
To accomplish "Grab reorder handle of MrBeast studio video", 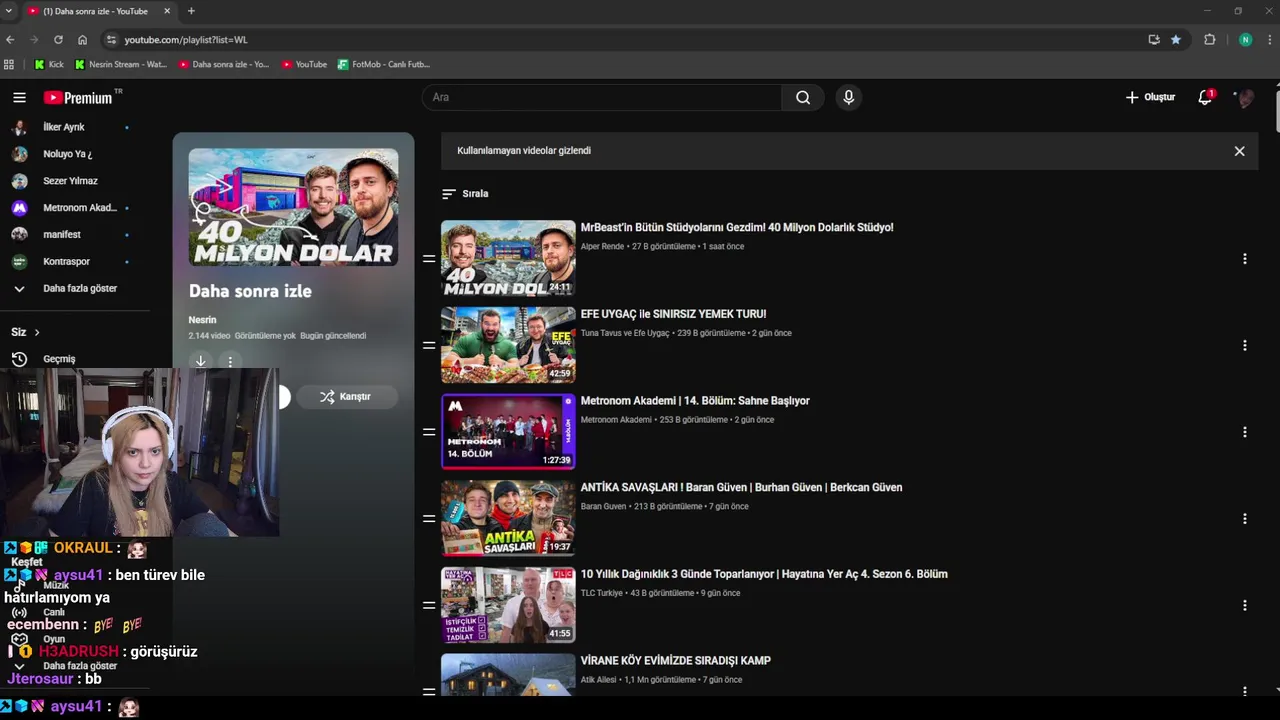I will tap(429, 259).
